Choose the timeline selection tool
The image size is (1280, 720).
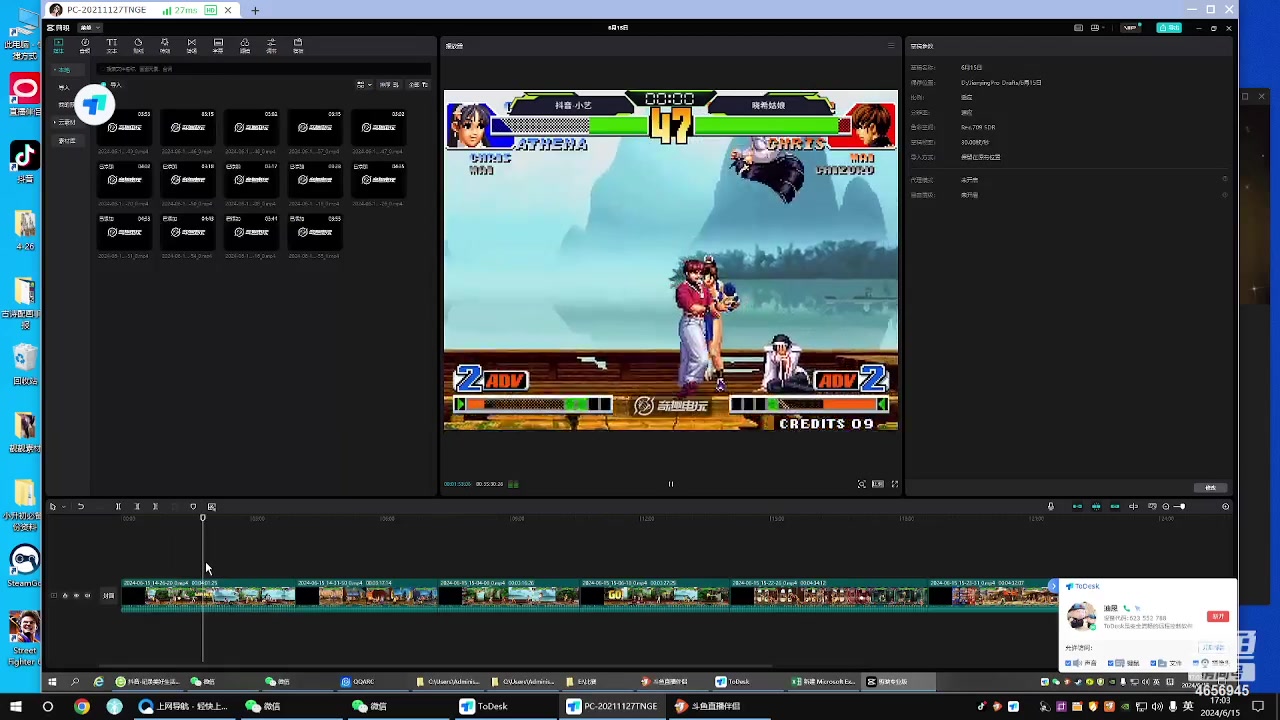click(52, 507)
